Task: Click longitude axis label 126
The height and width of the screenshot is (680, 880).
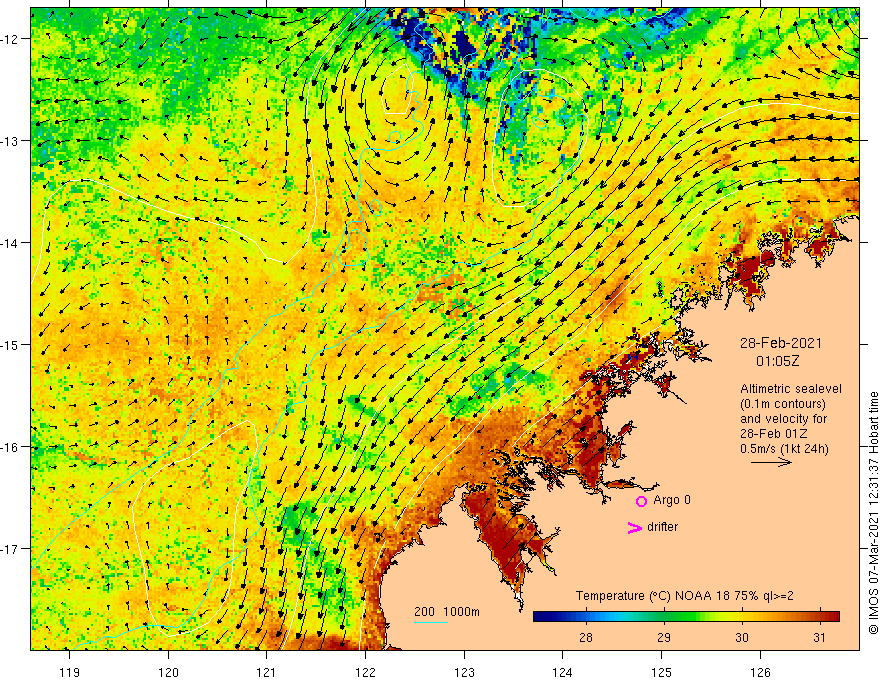Action: tap(760, 672)
